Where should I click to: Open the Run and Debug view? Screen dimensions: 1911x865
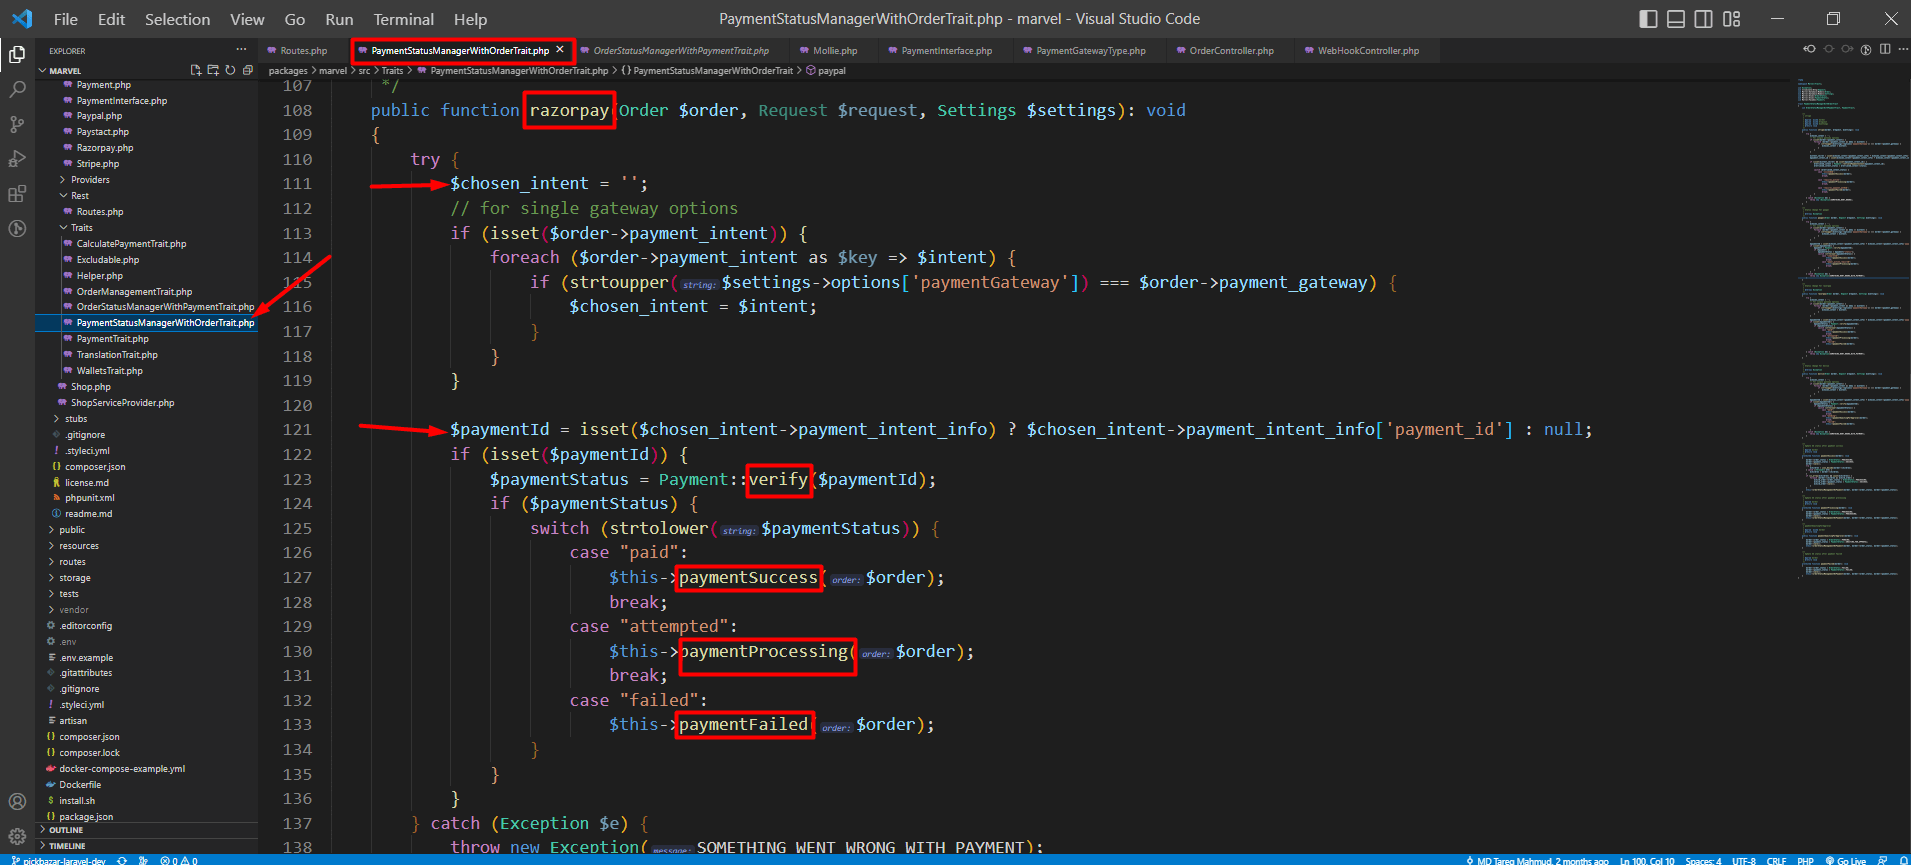[x=17, y=159]
